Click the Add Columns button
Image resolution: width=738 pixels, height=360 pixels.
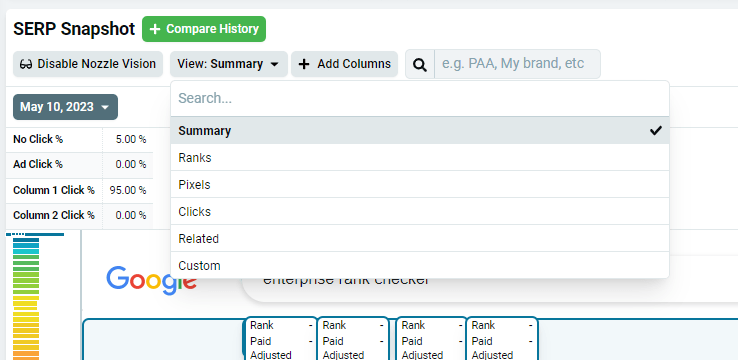(345, 64)
